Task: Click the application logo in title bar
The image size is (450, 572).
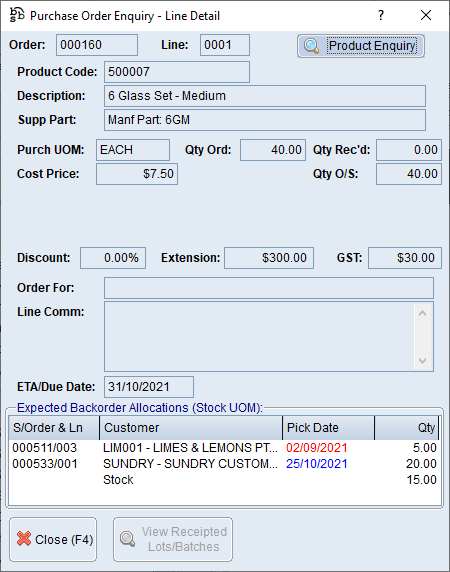Action: tap(17, 15)
